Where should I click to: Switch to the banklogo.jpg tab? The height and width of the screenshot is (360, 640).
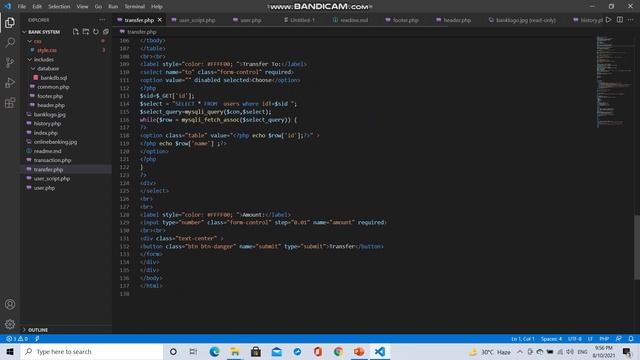point(526,20)
